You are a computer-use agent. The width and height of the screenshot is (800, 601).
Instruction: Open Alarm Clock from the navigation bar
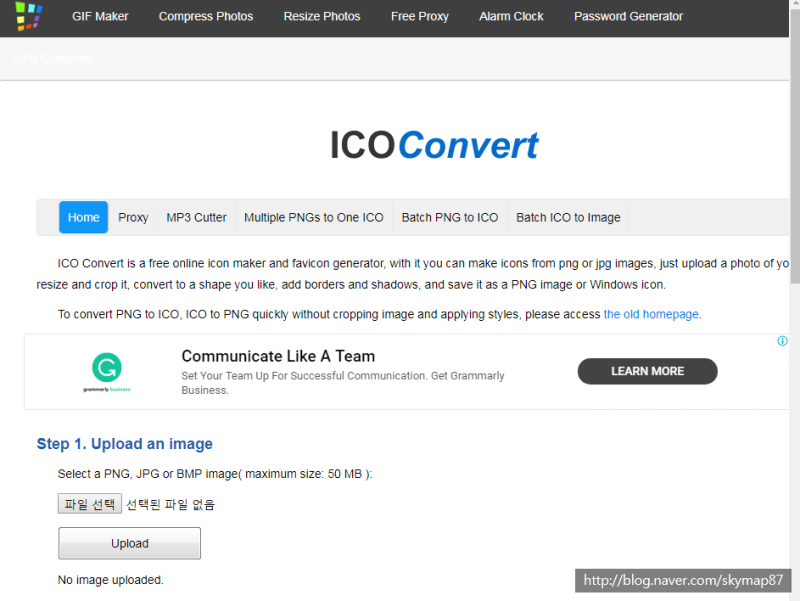point(511,16)
